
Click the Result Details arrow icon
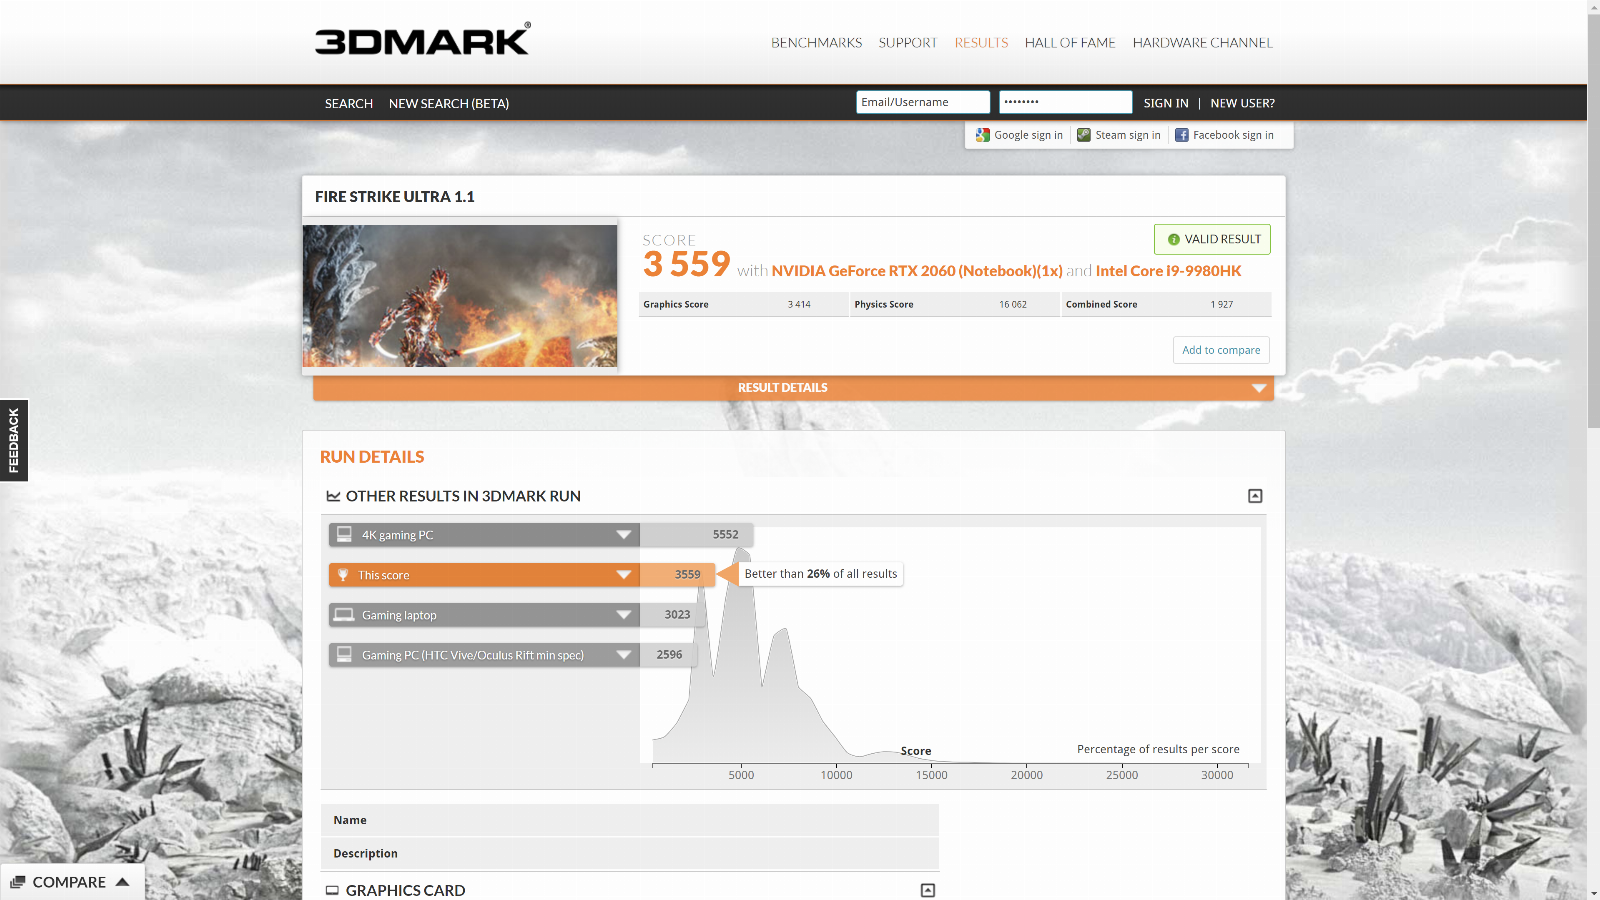click(1259, 388)
